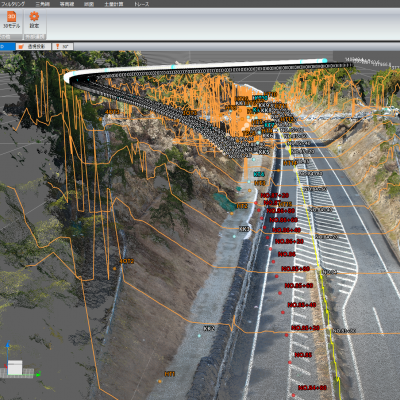Open the フィルタリング ribbon tab
400x400 pixels.
pyautogui.click(x=13, y=4)
